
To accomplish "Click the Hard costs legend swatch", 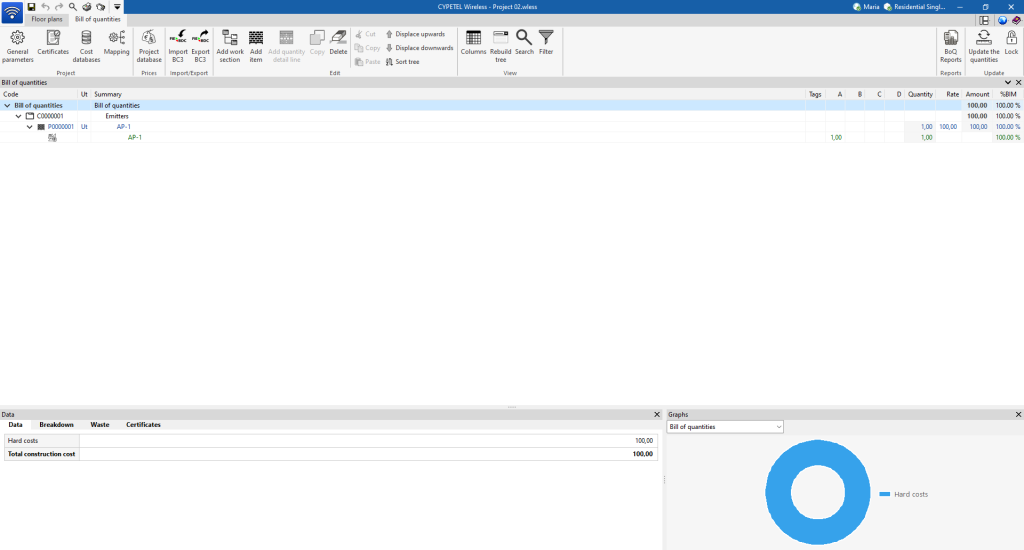I will tap(884, 494).
